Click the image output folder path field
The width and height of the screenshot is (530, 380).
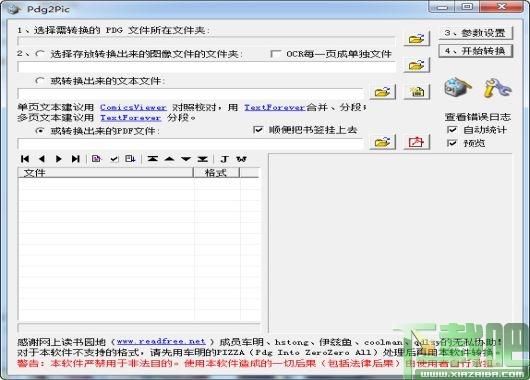point(207,67)
